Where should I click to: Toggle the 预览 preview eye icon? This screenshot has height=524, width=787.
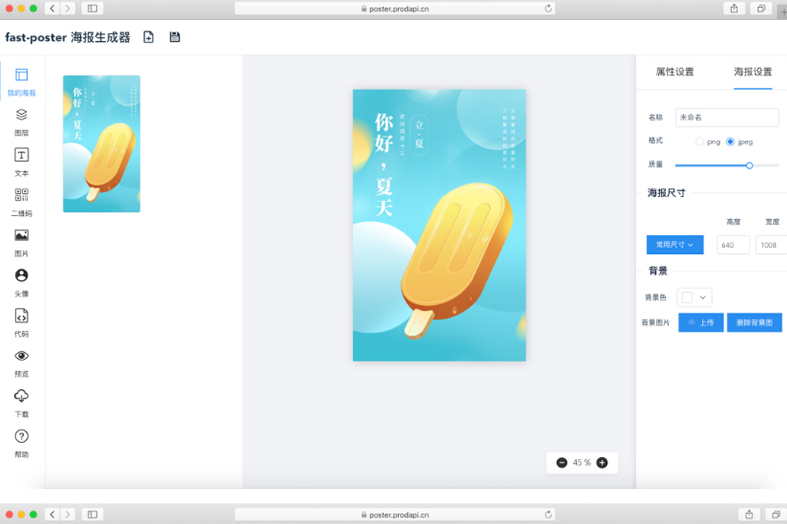pyautogui.click(x=21, y=356)
